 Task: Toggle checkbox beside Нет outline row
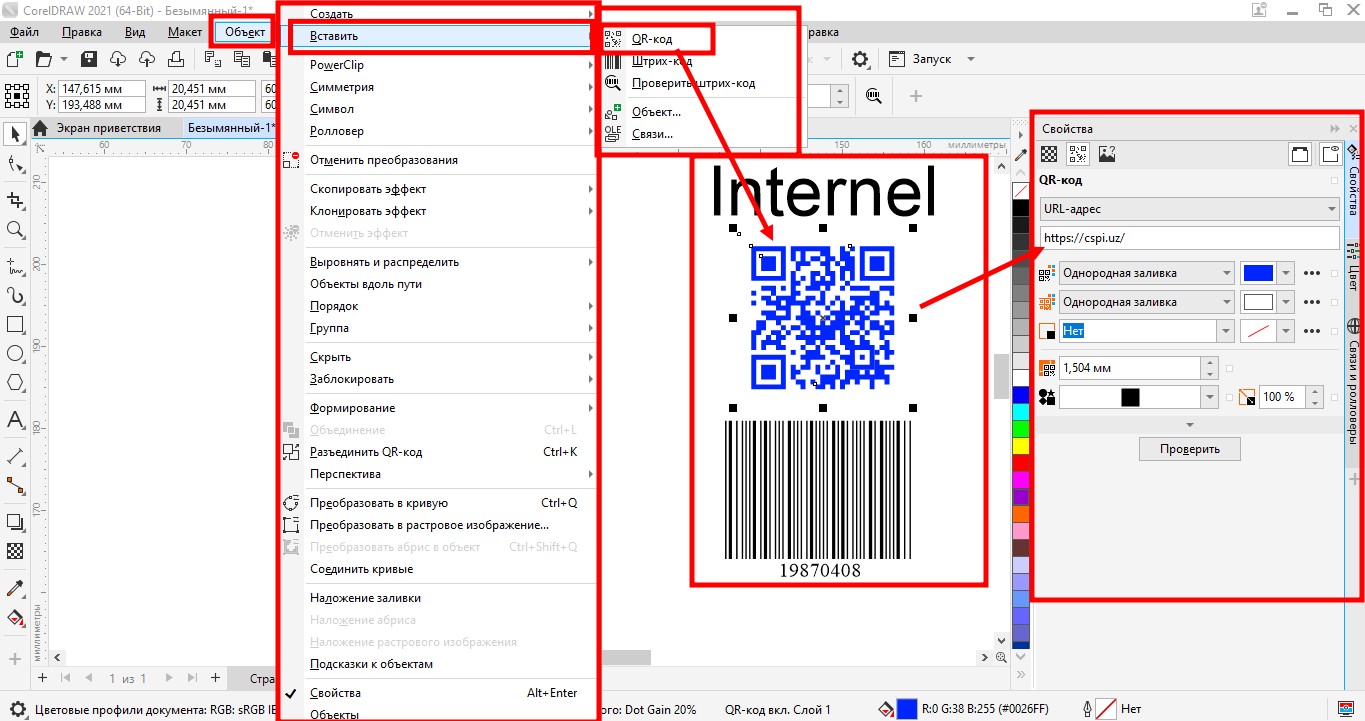[1334, 331]
